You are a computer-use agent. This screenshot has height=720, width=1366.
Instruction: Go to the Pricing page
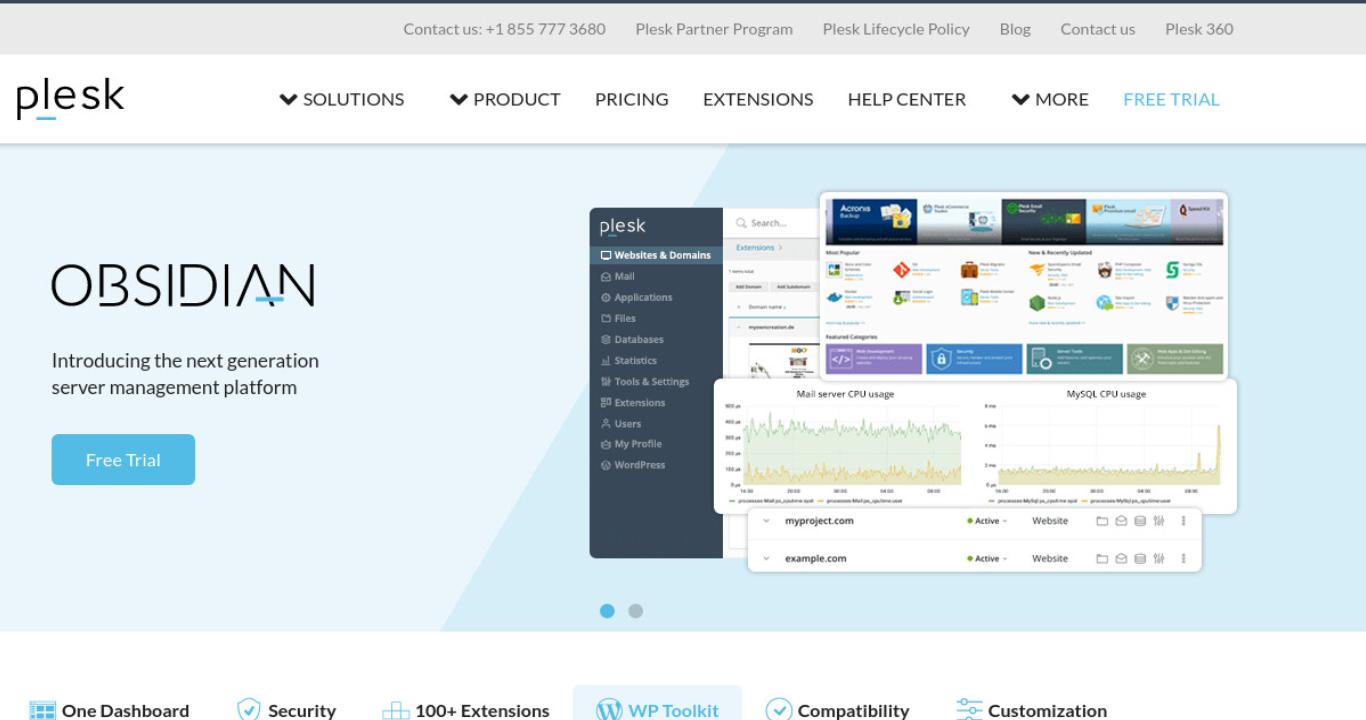coord(631,99)
